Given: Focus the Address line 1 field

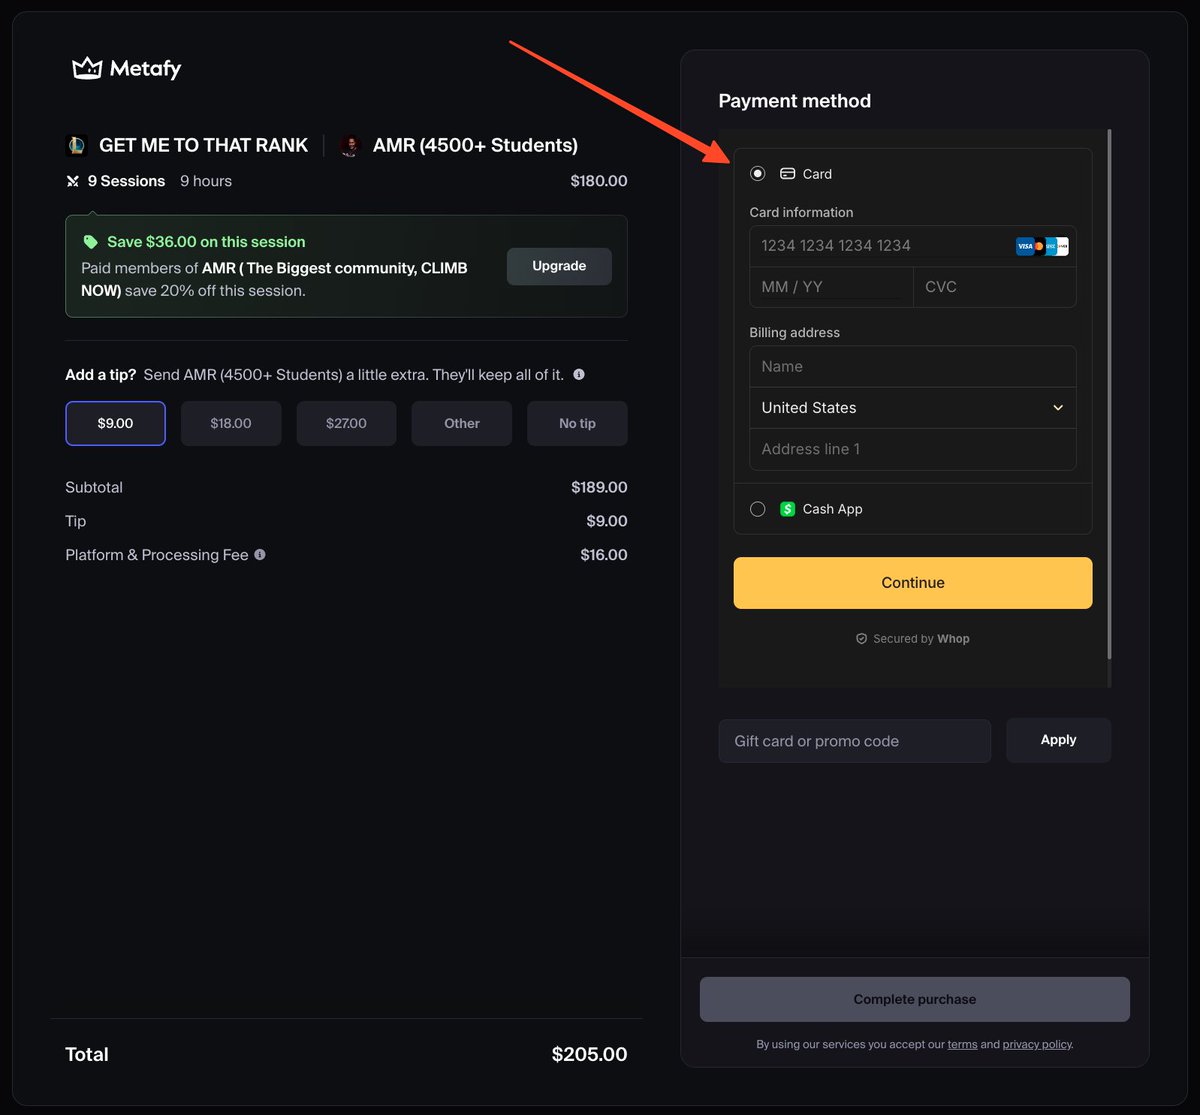Looking at the screenshot, I should pyautogui.click(x=913, y=449).
